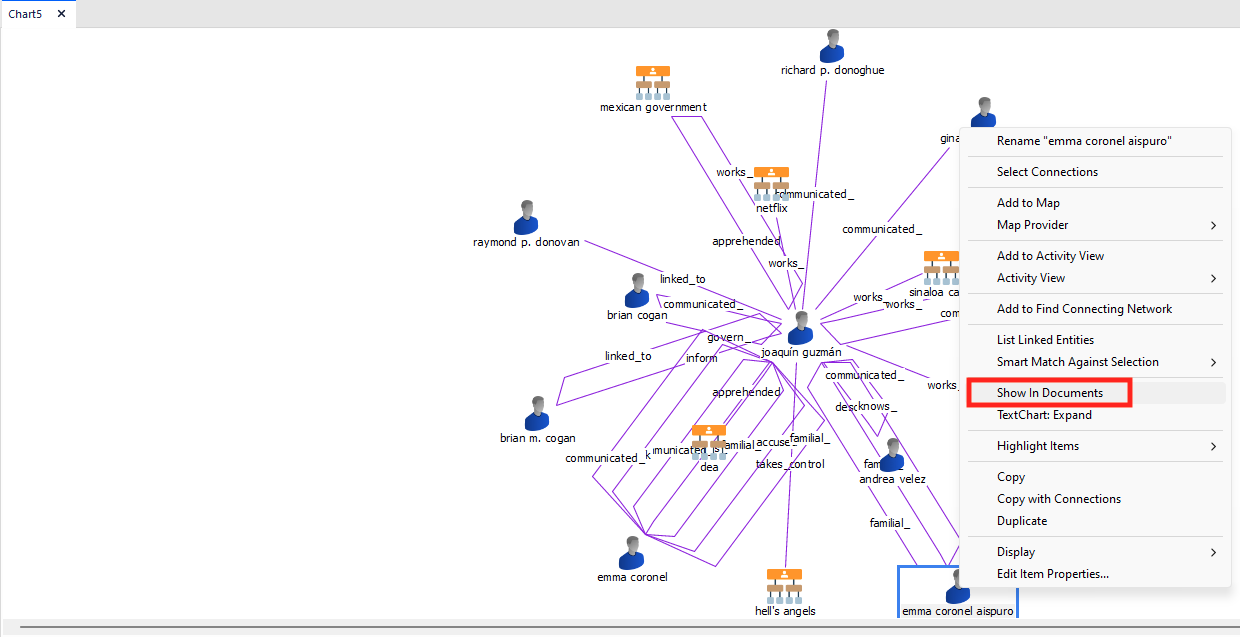Viewport: 1240px width, 637px height.
Task: Select the joaquín guzmán person icon
Action: [x=800, y=328]
